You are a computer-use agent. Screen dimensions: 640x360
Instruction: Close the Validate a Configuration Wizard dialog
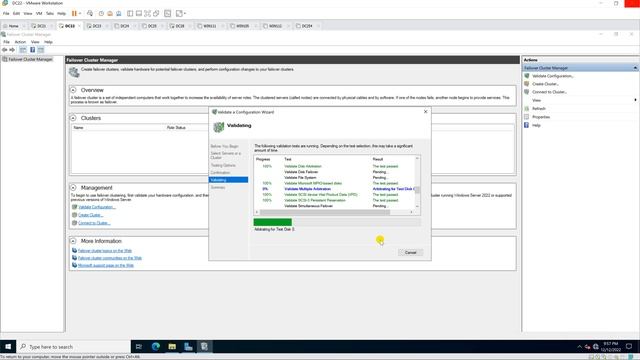click(426, 111)
